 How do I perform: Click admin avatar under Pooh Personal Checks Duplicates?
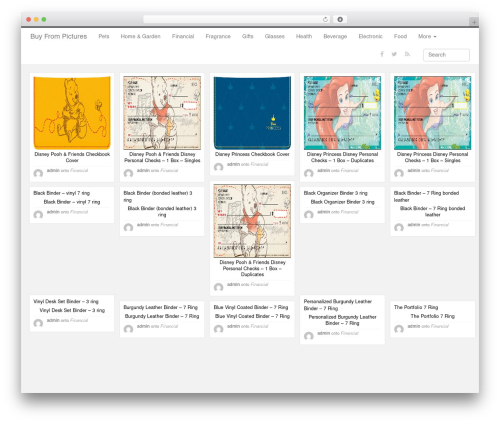click(219, 287)
